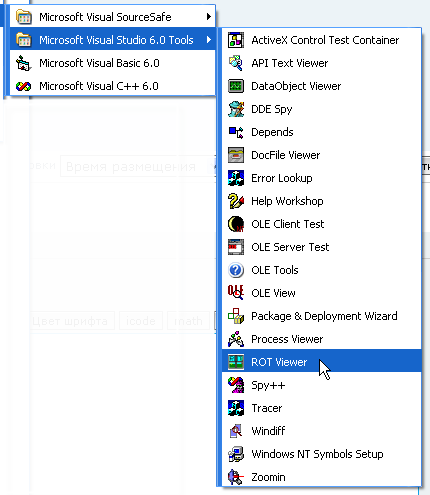Click the Depends icon
Screen dimensions: 430x495
[236, 132]
